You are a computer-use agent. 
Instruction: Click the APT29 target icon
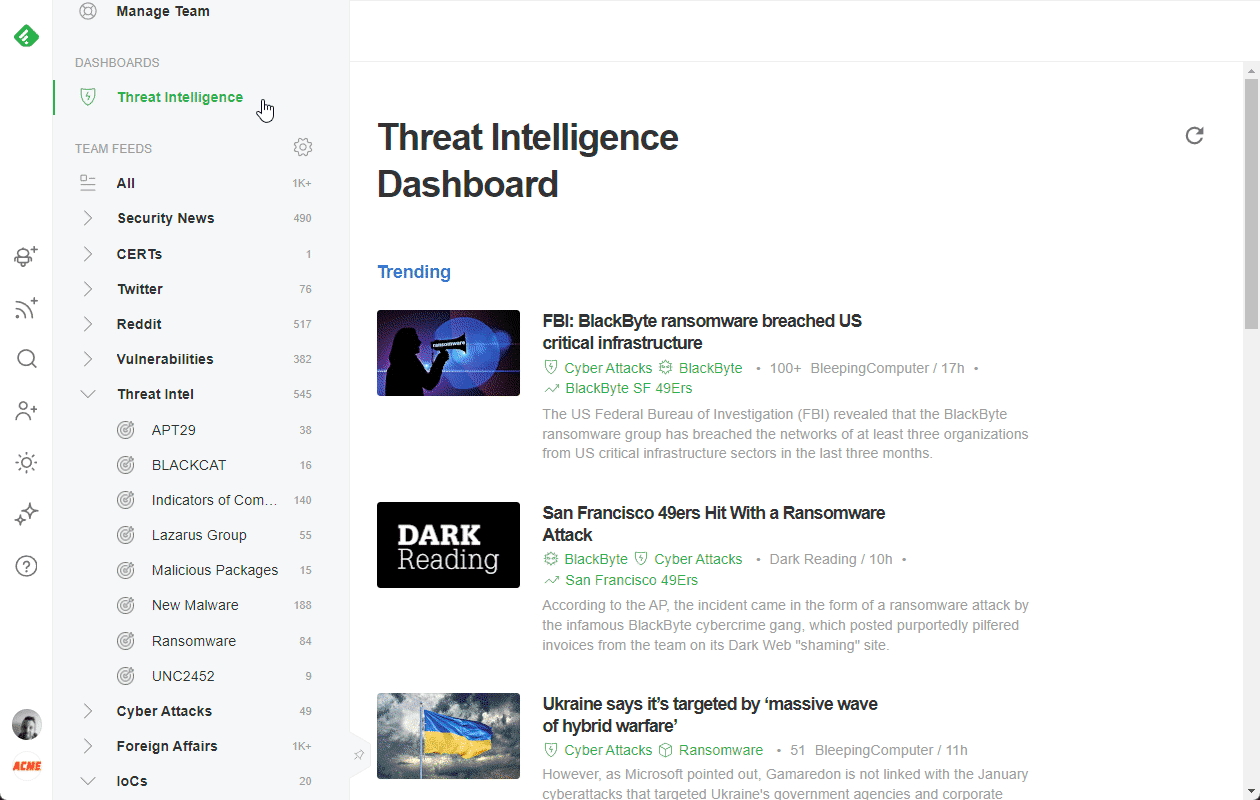tap(125, 430)
